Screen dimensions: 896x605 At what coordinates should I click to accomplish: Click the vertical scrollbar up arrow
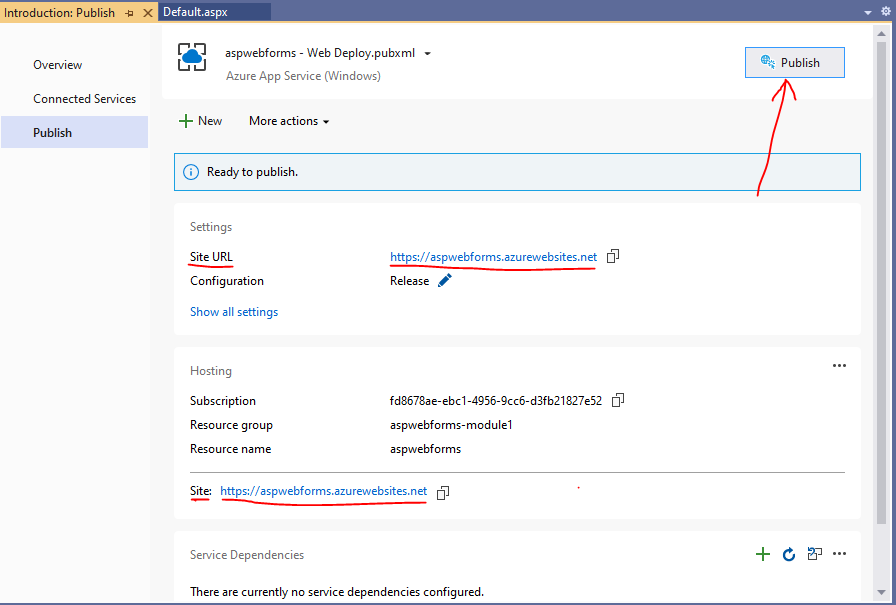pyautogui.click(x=881, y=34)
